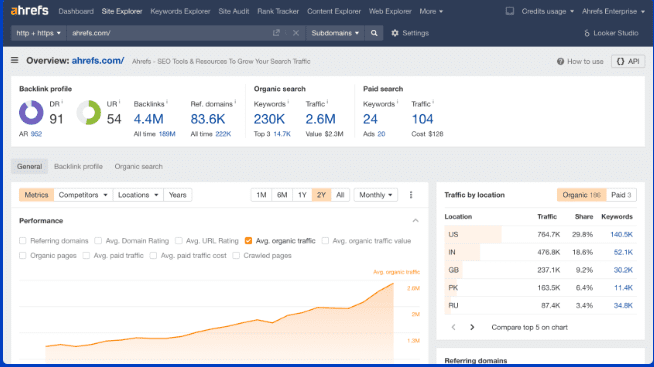Open the 4.4M Backlinks link

pos(148,119)
